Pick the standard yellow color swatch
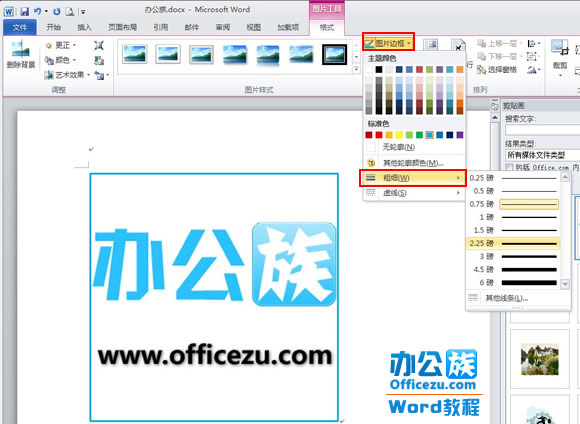 point(399,135)
